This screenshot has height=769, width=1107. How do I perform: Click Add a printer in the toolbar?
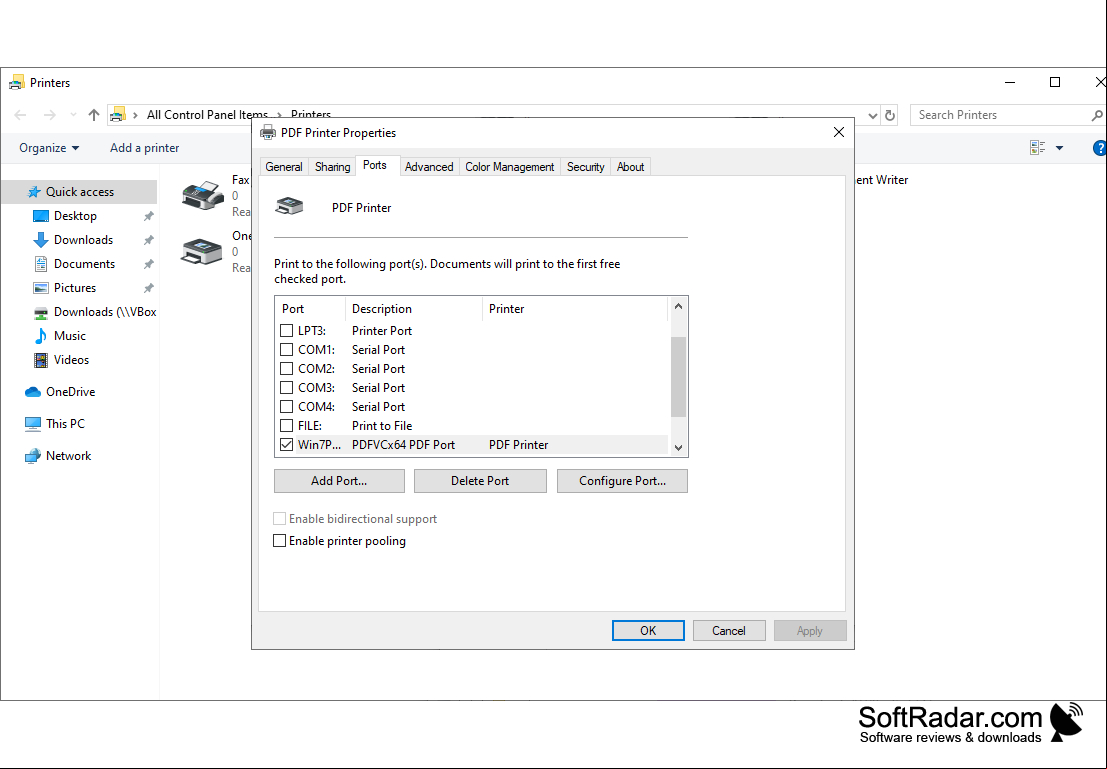tap(145, 148)
